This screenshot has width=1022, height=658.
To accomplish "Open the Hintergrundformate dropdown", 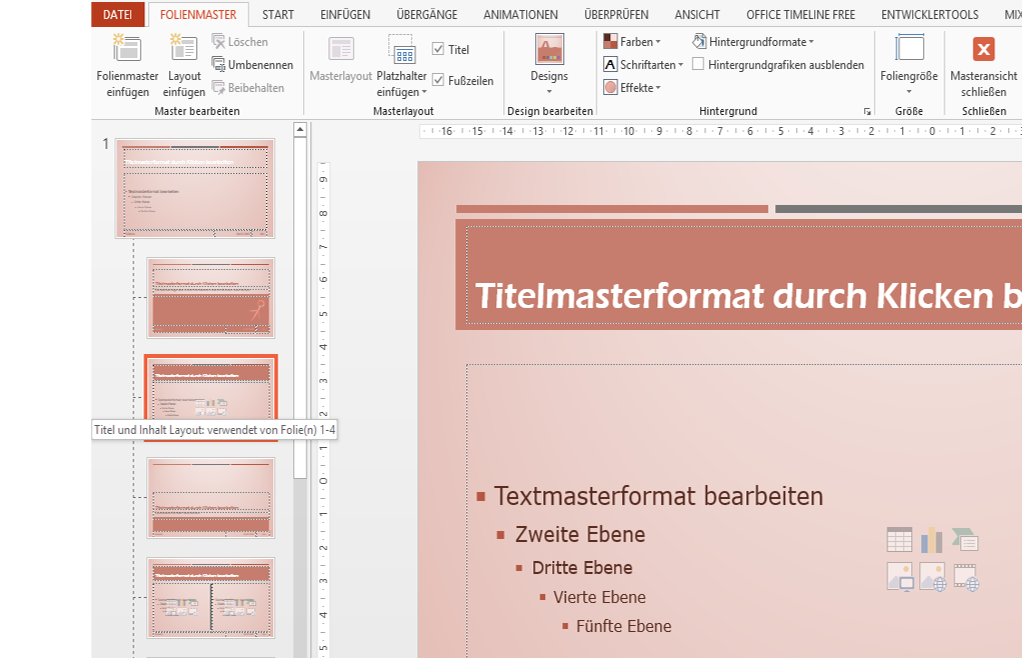I will click(753, 42).
